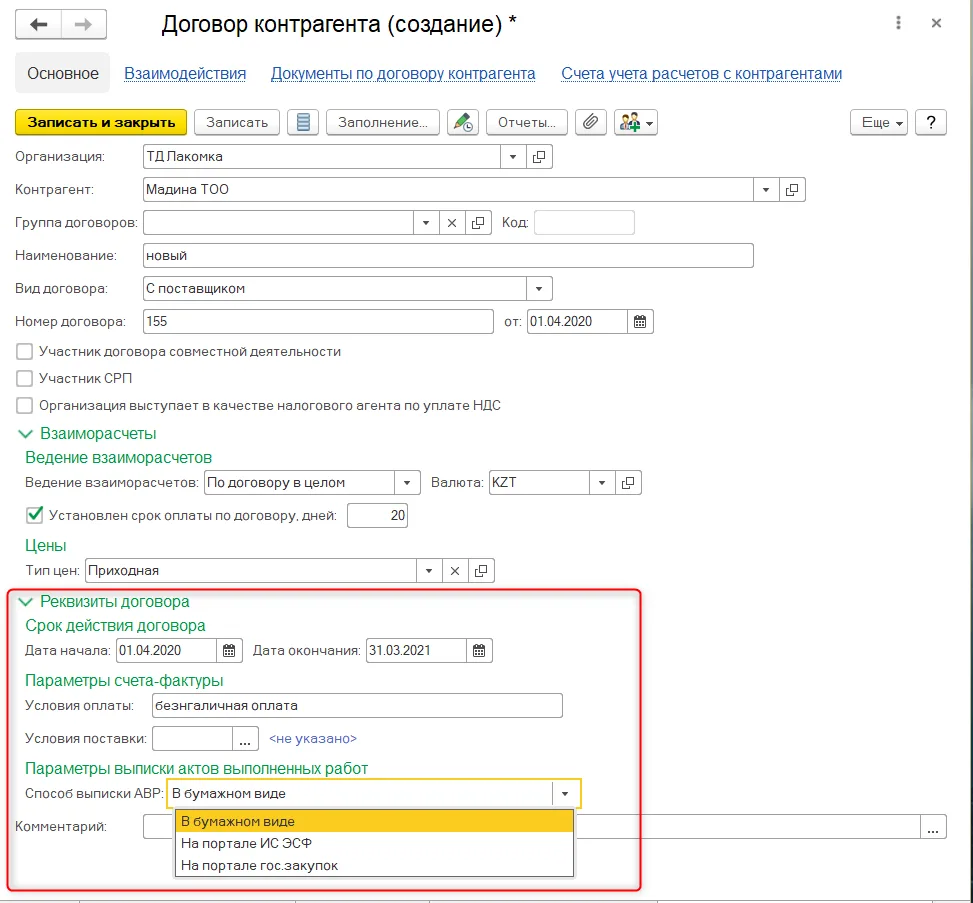Open the calendar for Дата окончания

(479, 651)
